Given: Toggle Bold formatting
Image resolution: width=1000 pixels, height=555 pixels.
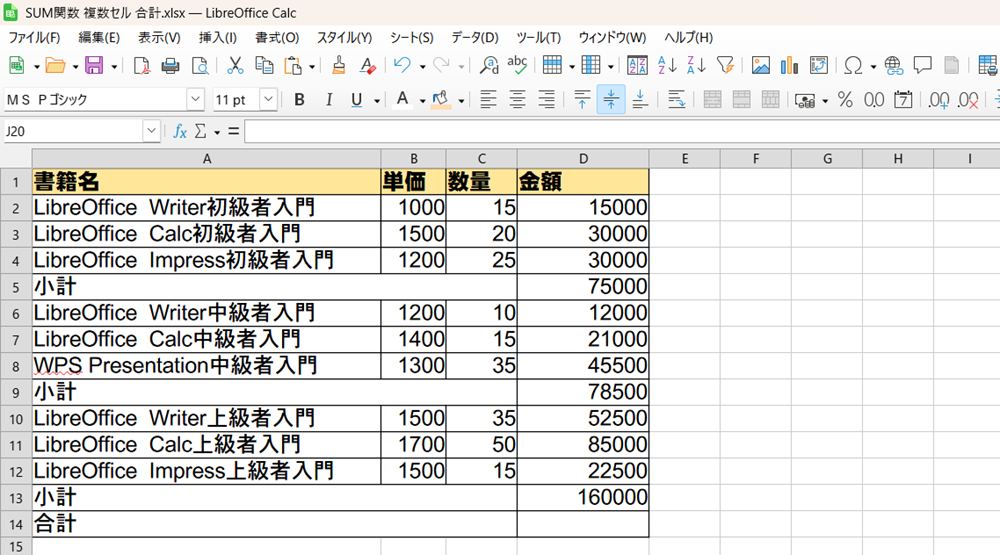Looking at the screenshot, I should (299, 100).
